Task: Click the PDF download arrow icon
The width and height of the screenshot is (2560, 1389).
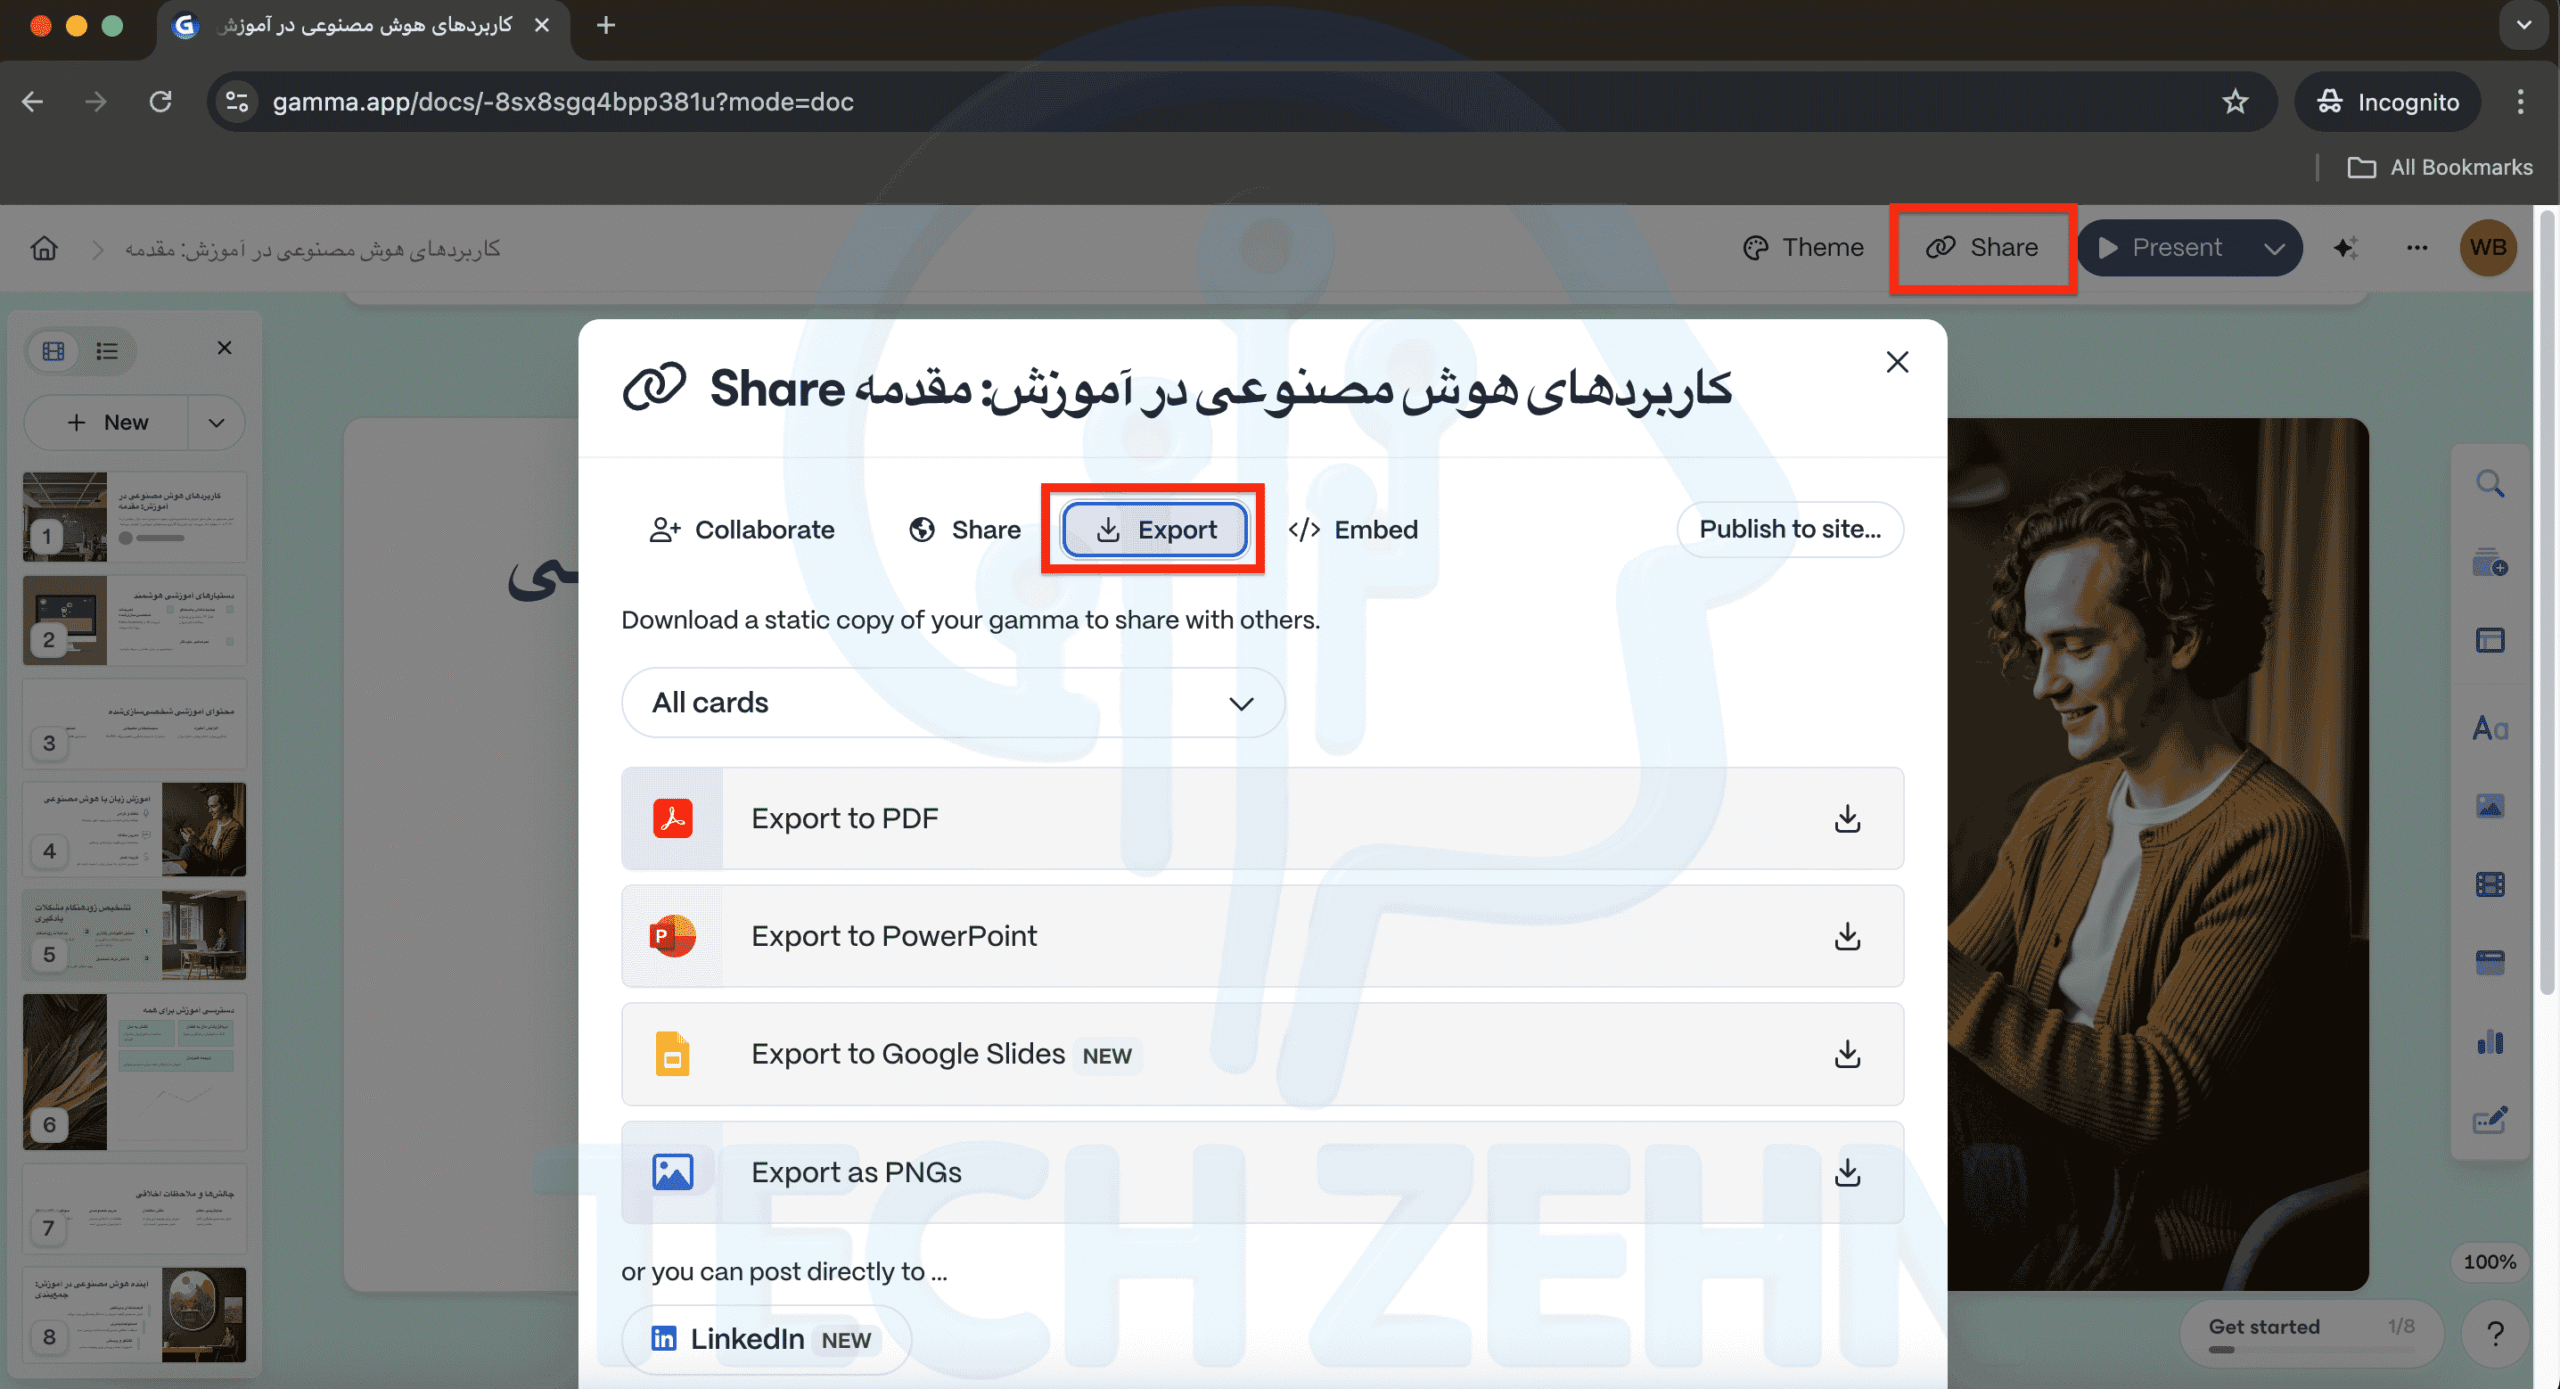Action: pos(1847,819)
